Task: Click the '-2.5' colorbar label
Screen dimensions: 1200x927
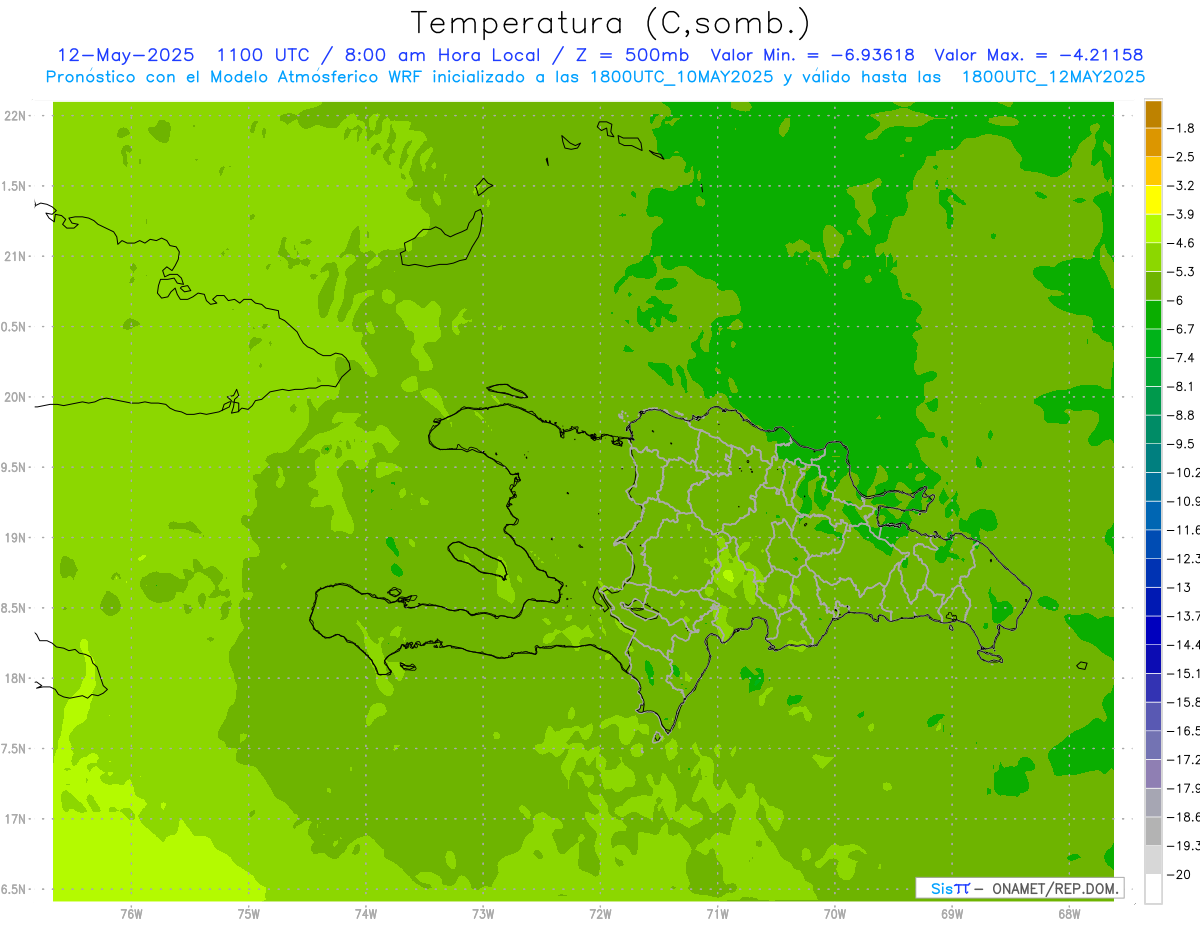Action: [x=1181, y=157]
